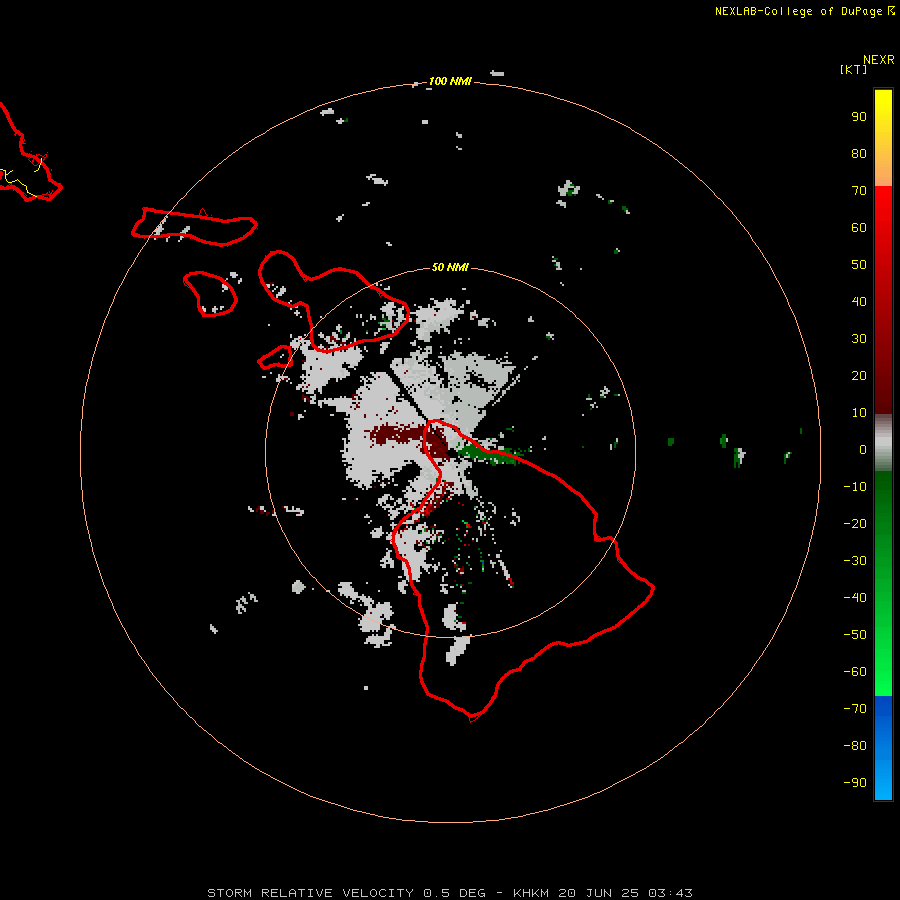Click the KHKM station identifier in the caption
Viewport: 900px width, 900px height.
(530, 893)
